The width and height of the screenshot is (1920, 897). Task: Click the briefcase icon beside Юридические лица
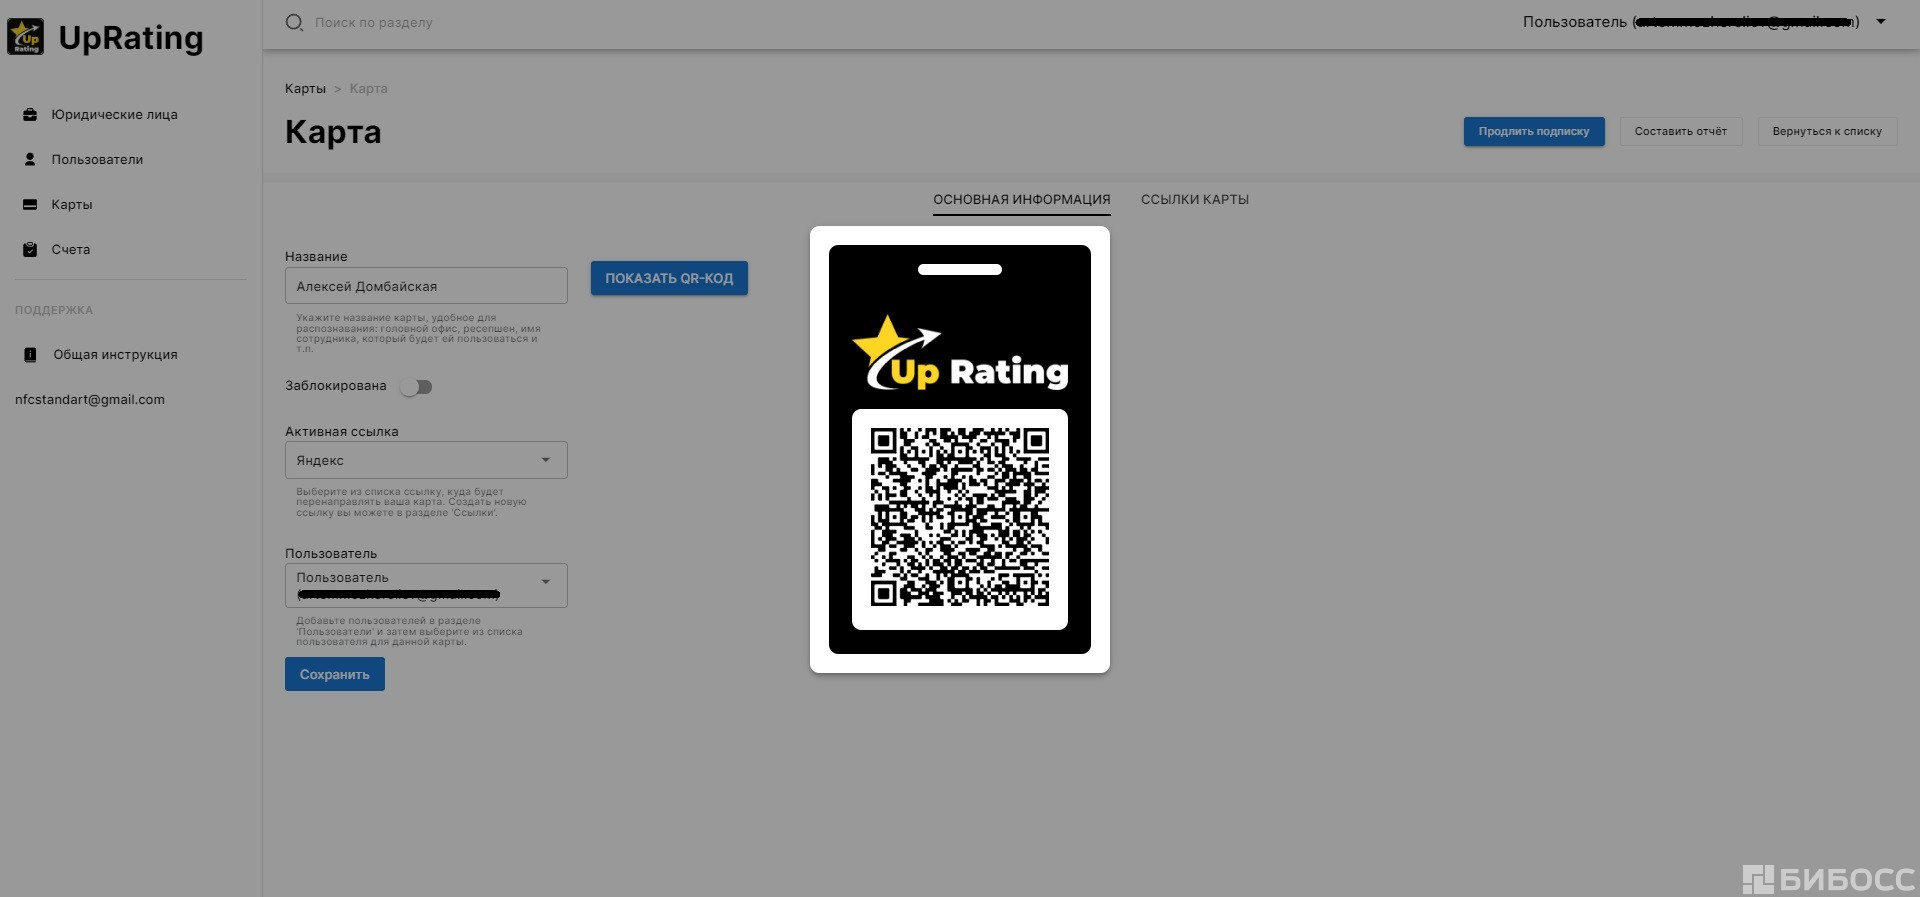point(30,115)
